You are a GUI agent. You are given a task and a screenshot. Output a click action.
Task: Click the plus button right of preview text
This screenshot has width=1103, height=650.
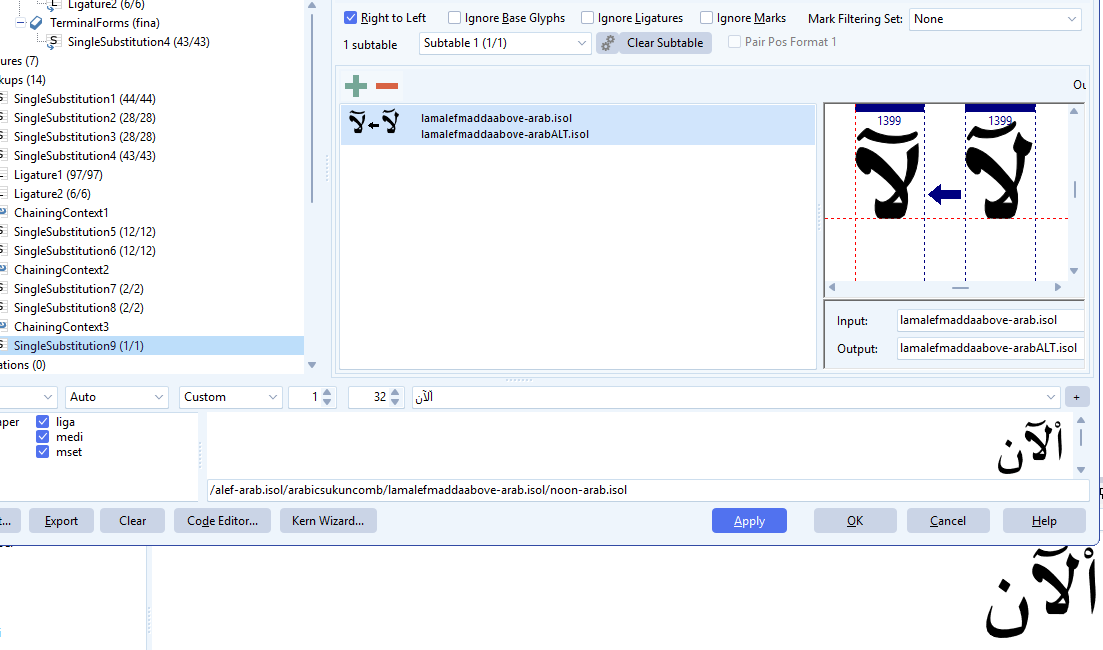(x=1077, y=397)
